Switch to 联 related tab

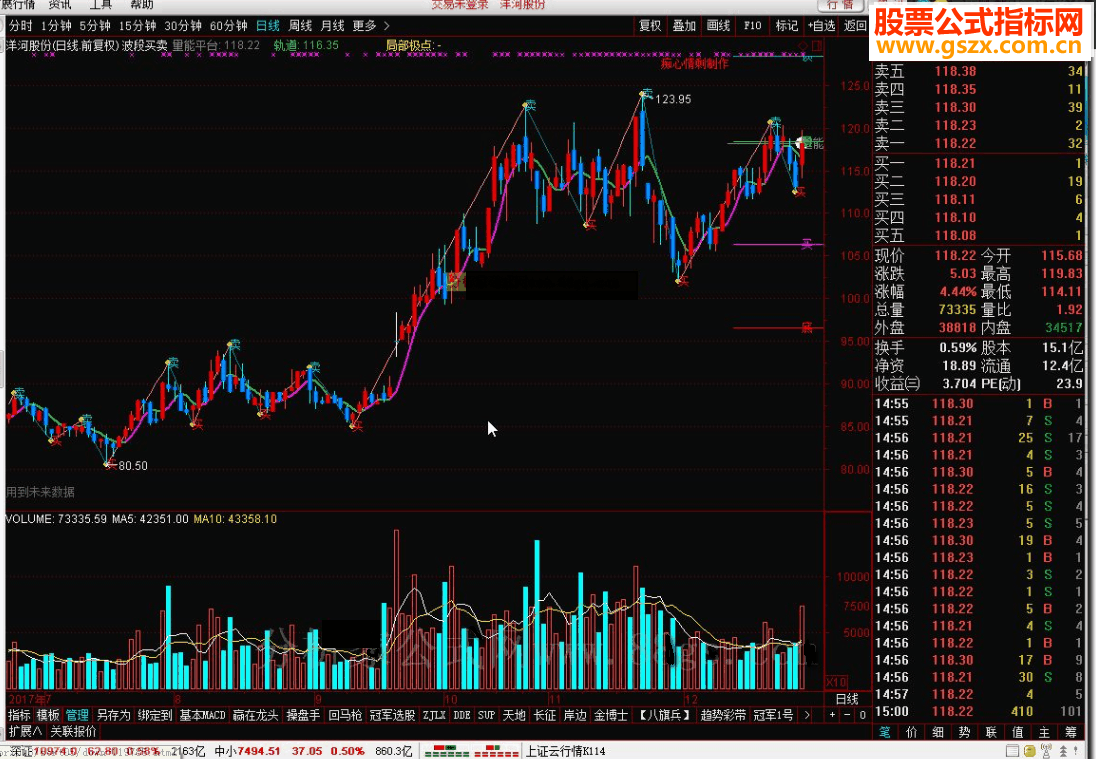(x=991, y=732)
